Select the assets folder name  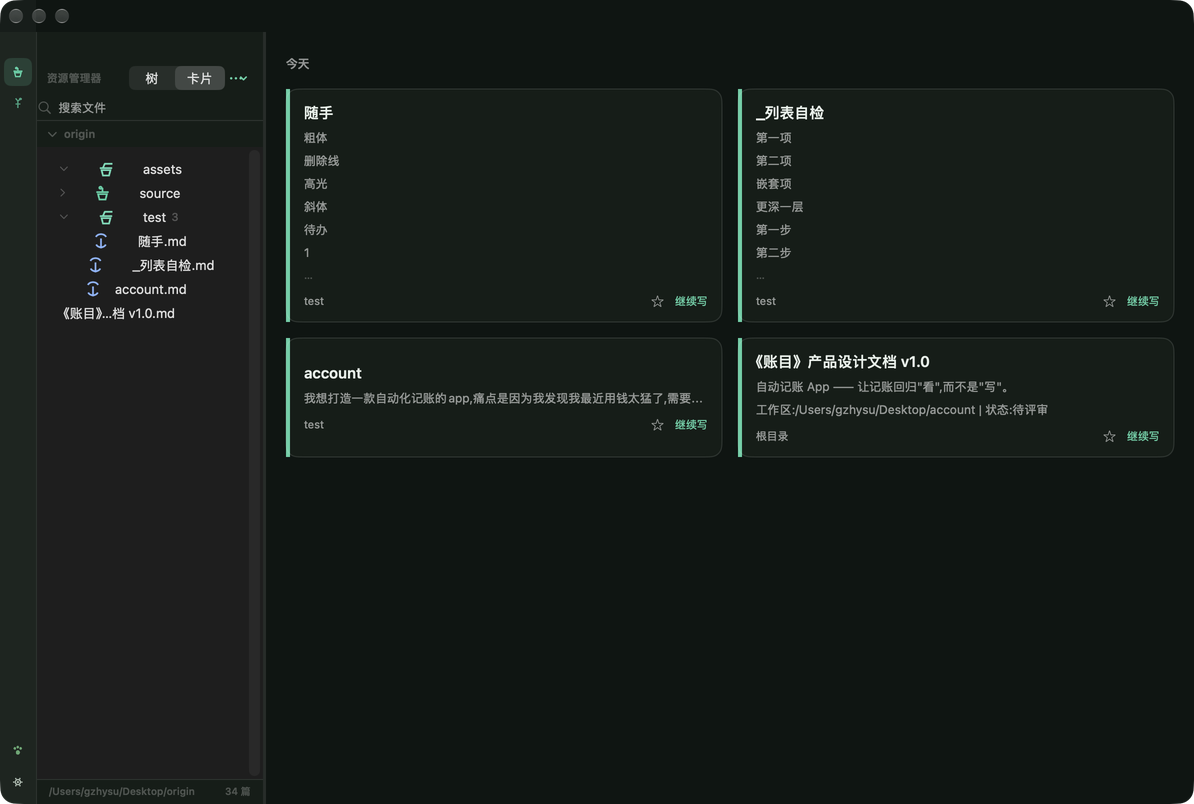162,169
